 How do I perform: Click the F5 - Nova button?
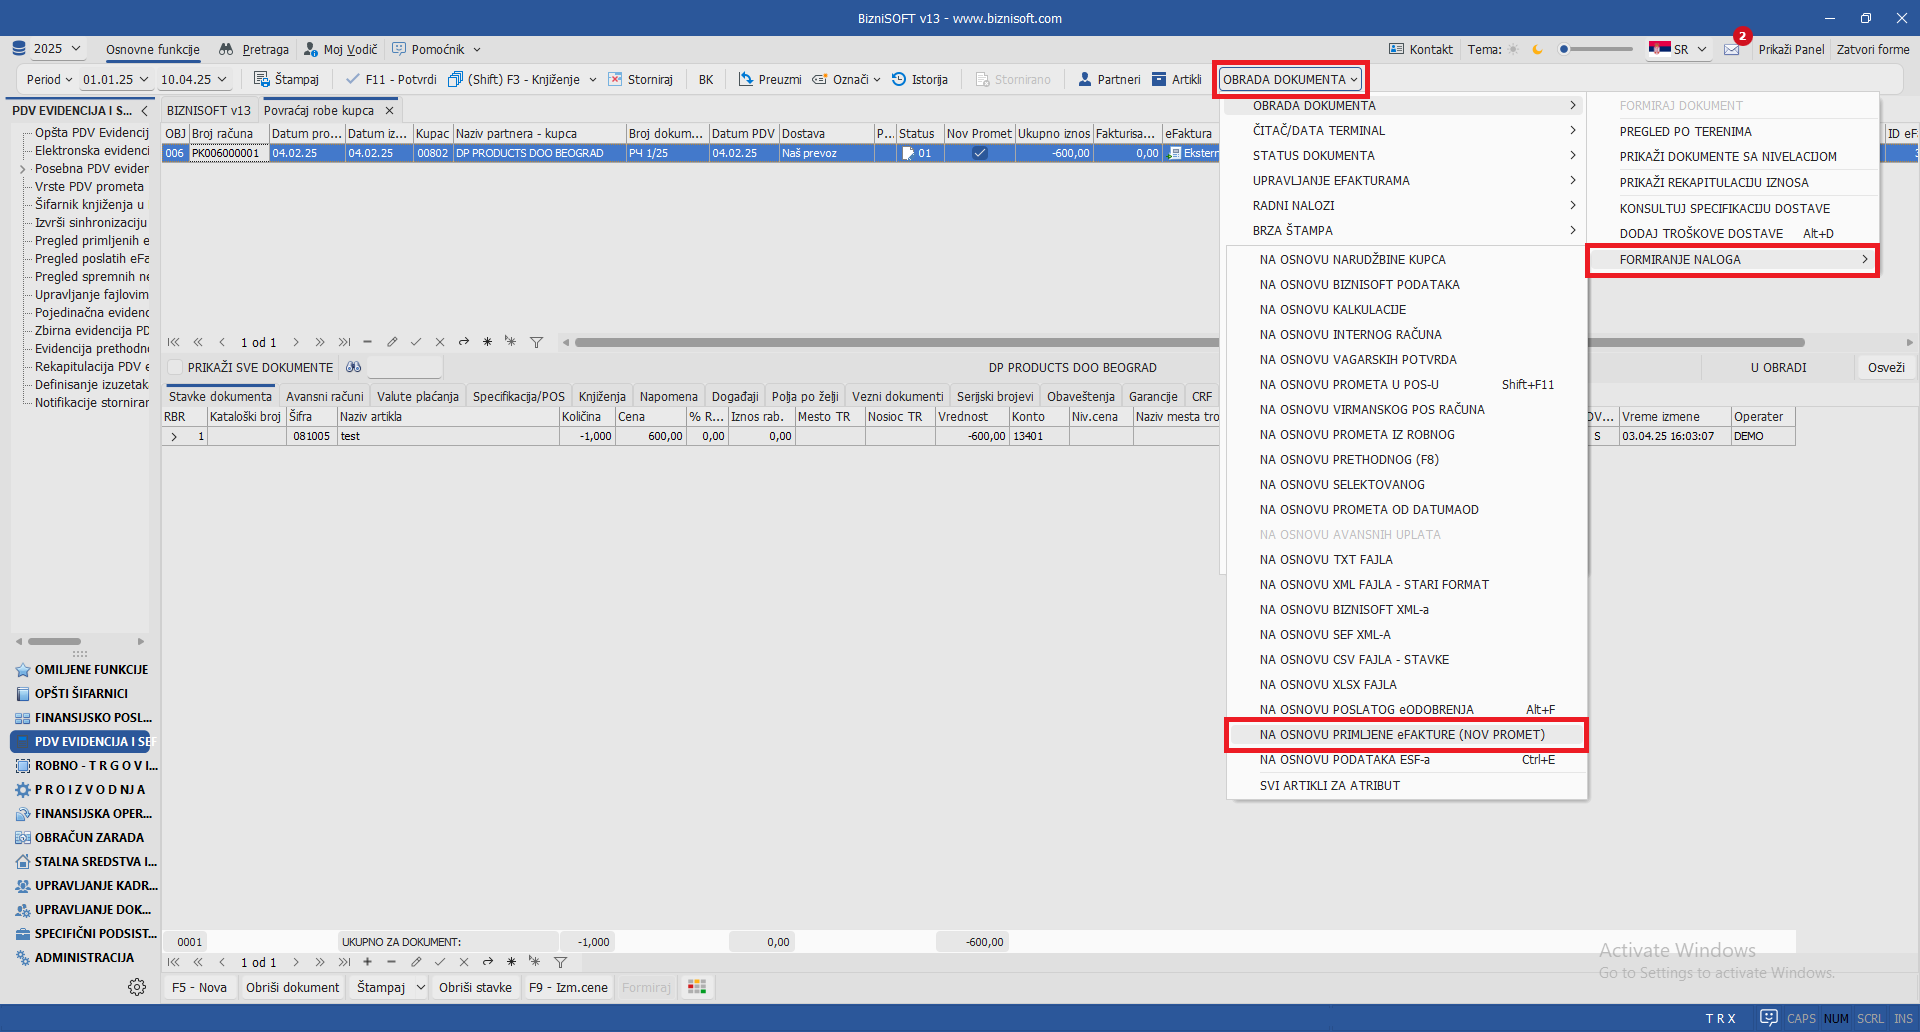point(199,987)
